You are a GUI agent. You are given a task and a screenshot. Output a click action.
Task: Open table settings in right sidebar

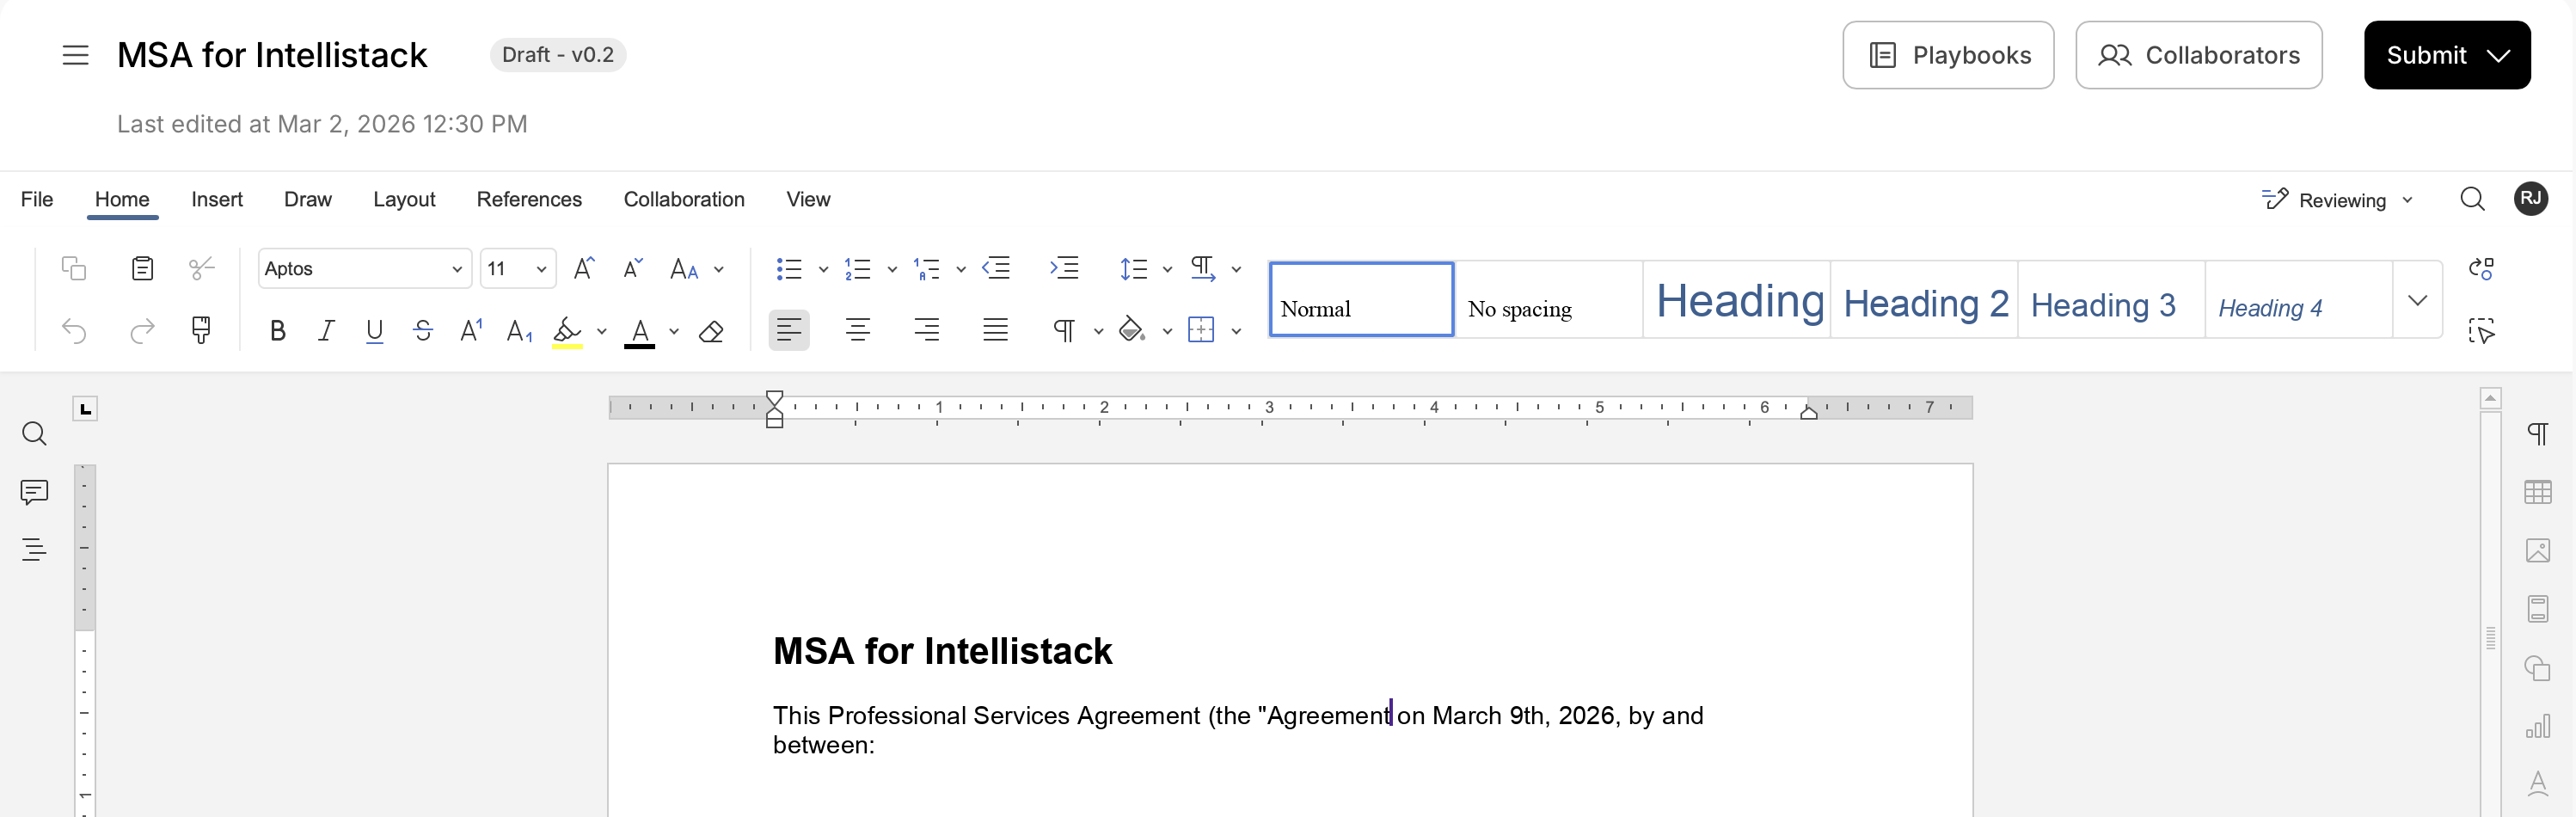2537,492
